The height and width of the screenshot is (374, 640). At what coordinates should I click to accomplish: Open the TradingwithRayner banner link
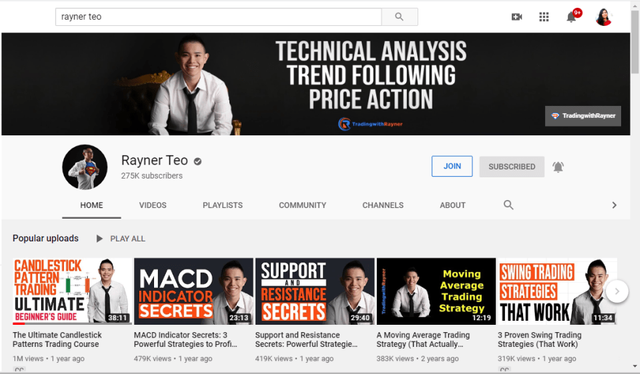click(x=583, y=116)
